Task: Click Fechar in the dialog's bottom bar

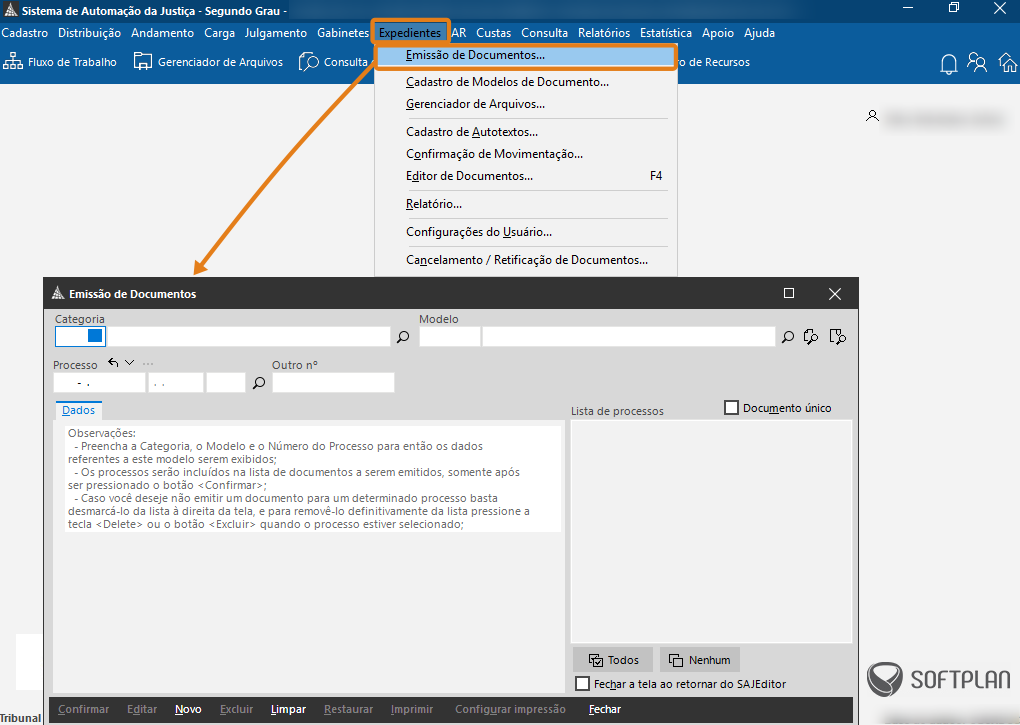Action: tap(605, 709)
